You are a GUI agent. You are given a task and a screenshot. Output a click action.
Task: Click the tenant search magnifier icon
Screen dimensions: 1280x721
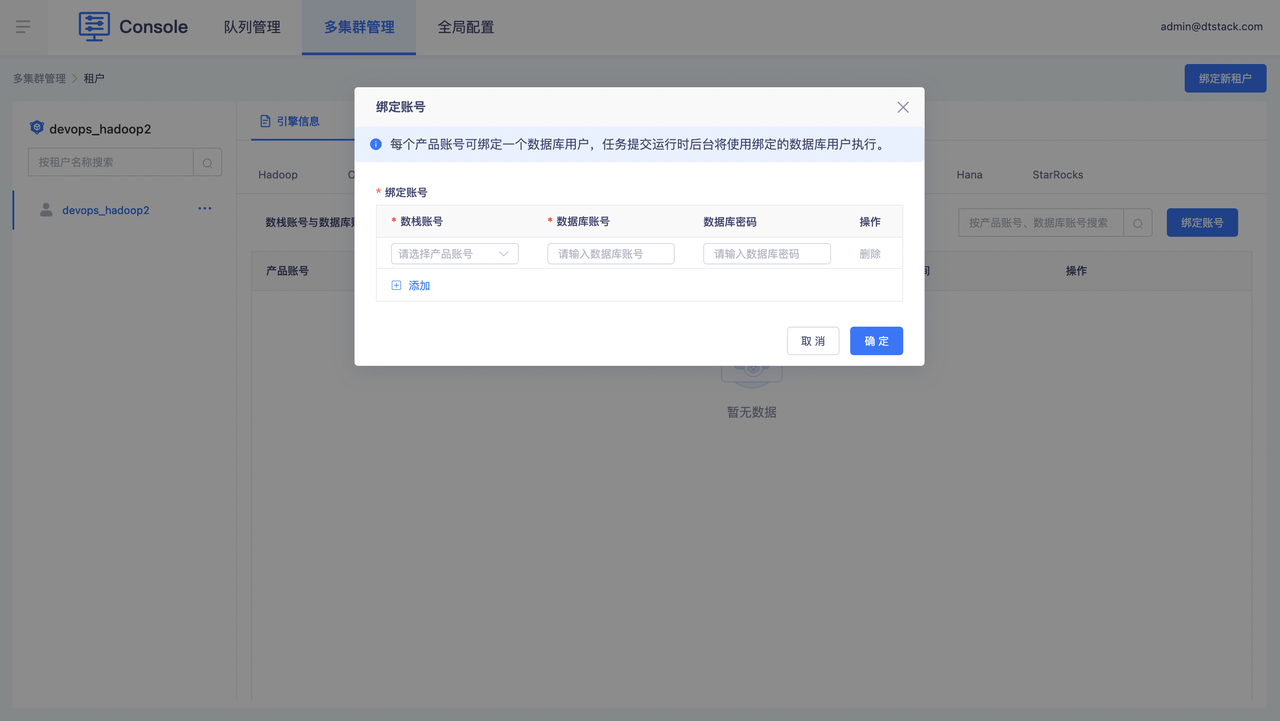pos(208,163)
